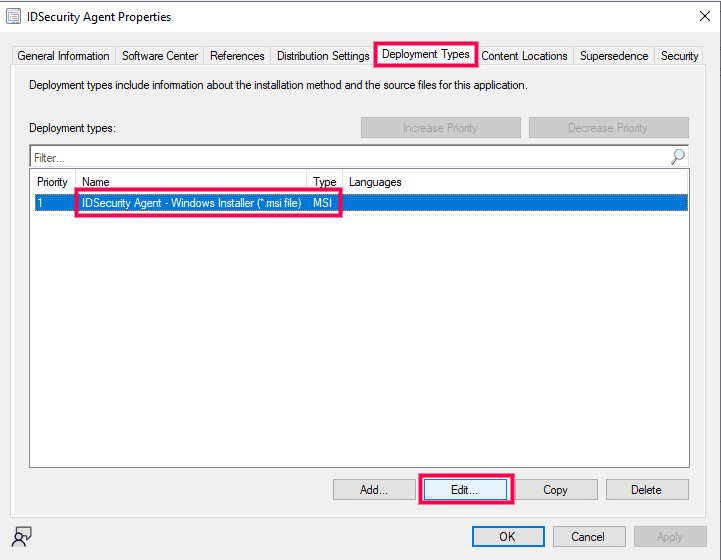Open the General Information tab
This screenshot has width=721, height=560.
(63, 56)
